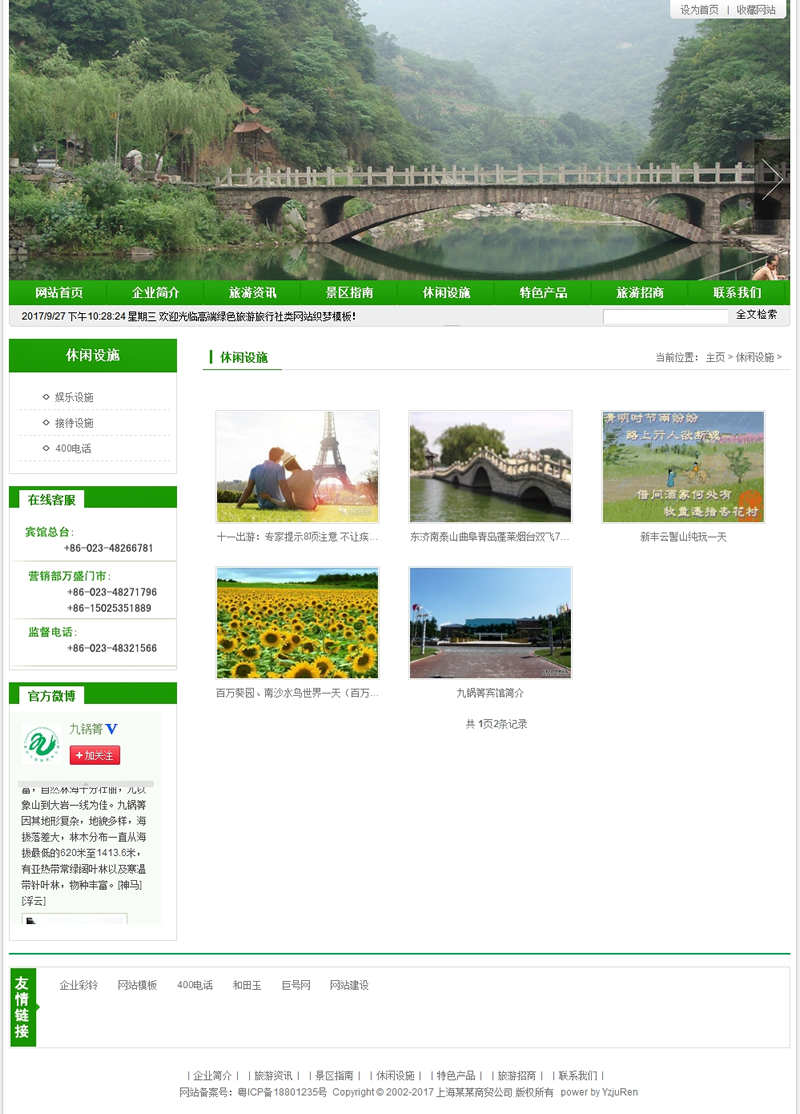
Task: Click the 九锅箐 Weibo avatar logo
Action: 42,745
